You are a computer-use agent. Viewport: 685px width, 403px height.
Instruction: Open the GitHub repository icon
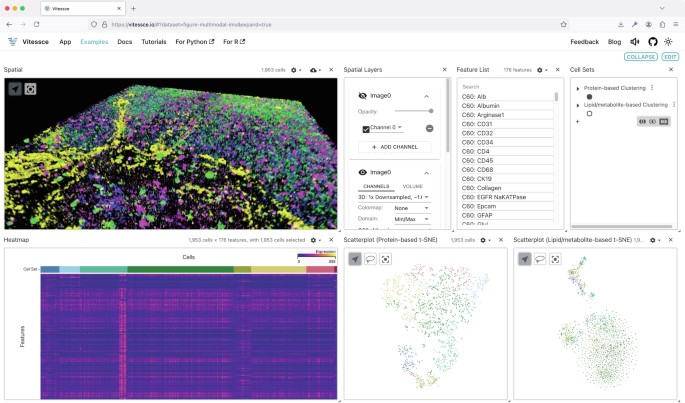652,42
